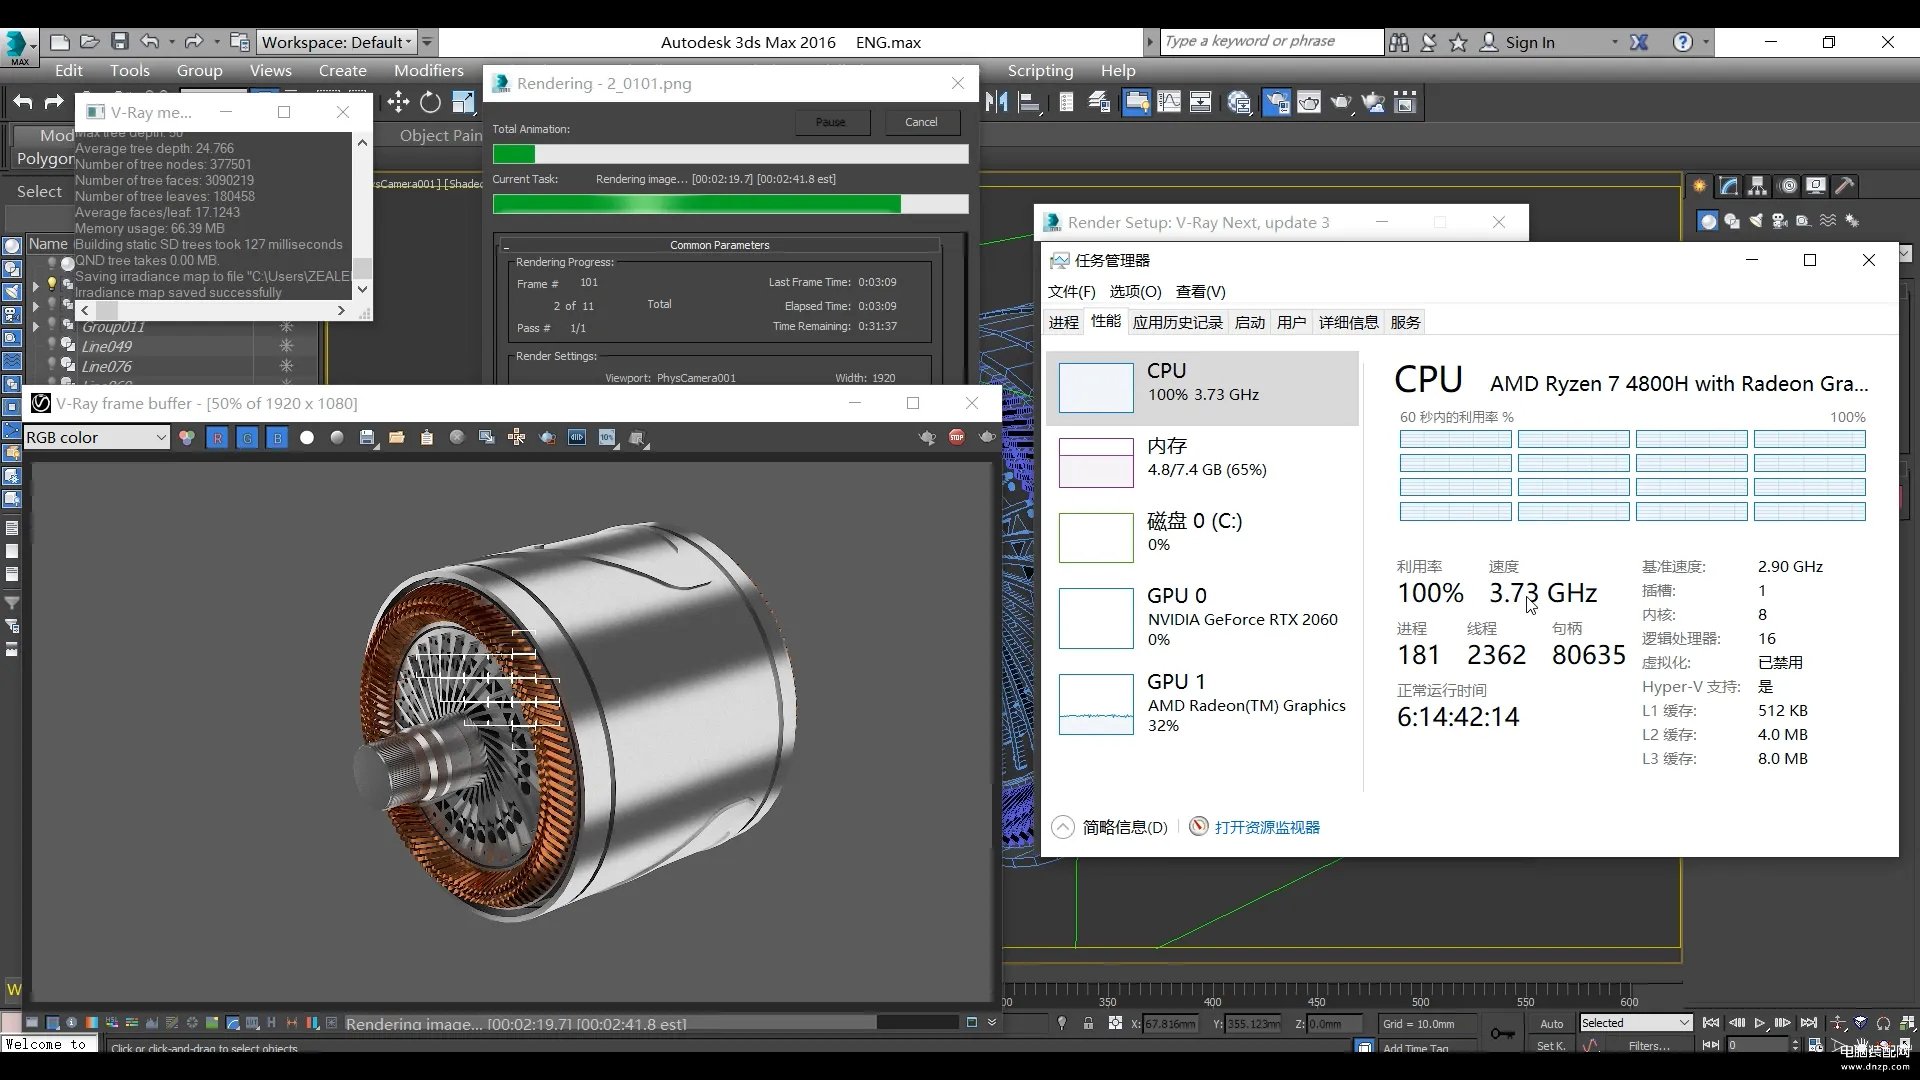Select the Rotate tool in main toolbar
1920x1080 pixels.
point(430,102)
